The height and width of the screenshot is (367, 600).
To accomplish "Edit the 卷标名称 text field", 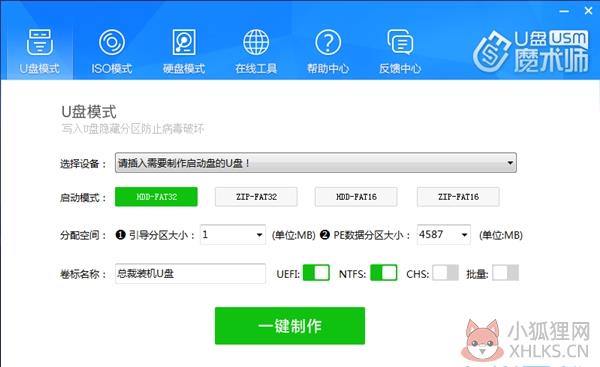I will 190,273.
